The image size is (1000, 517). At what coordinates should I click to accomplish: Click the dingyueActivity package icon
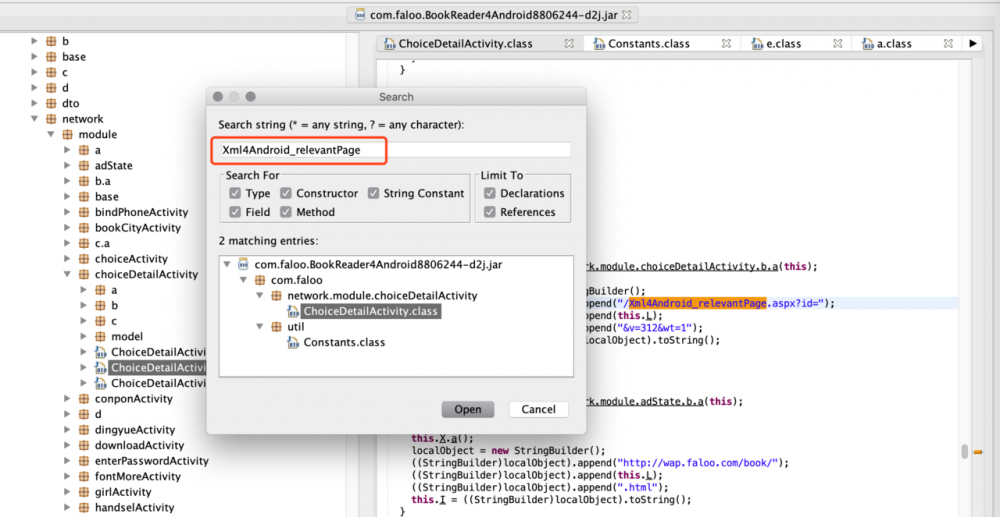point(84,430)
